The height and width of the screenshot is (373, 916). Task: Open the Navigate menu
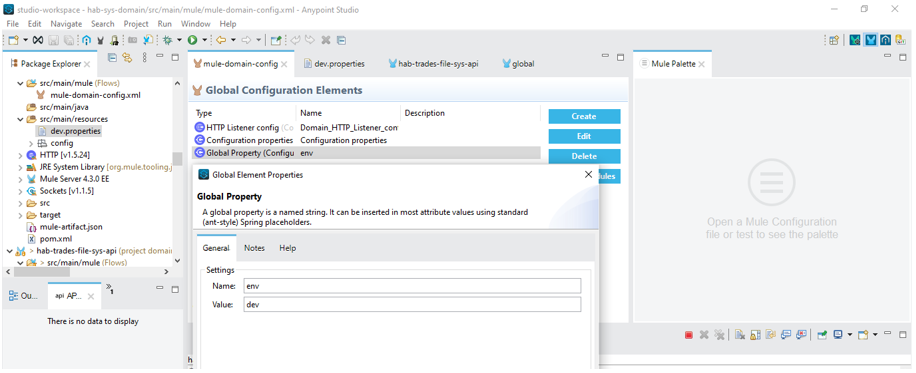[66, 24]
